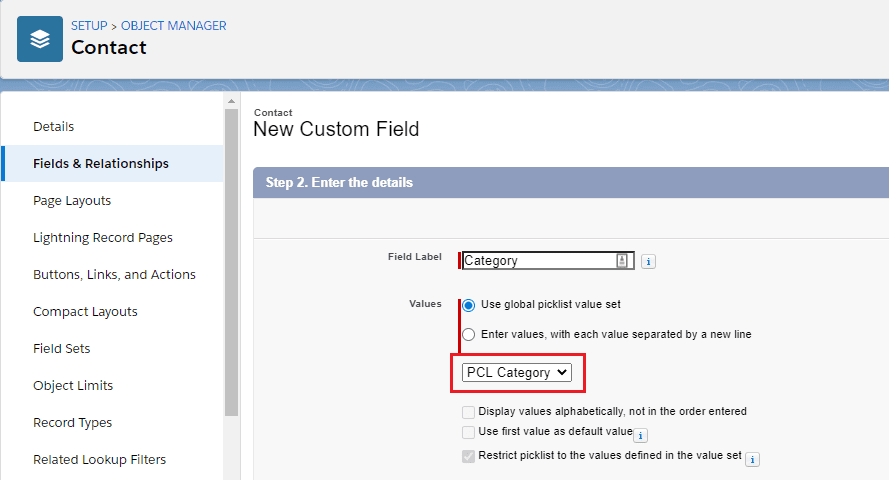Click the OBJECT MANAGER breadcrumb link
Screen dimensions: 889x483
pos(174,25)
